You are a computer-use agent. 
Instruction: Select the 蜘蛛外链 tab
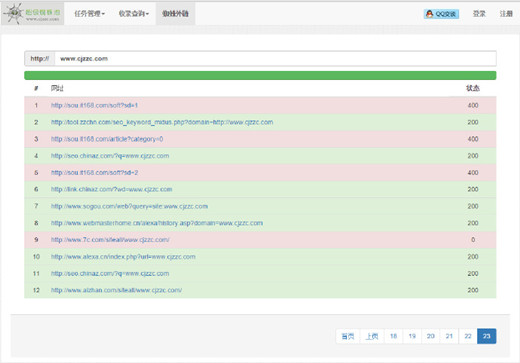point(175,14)
